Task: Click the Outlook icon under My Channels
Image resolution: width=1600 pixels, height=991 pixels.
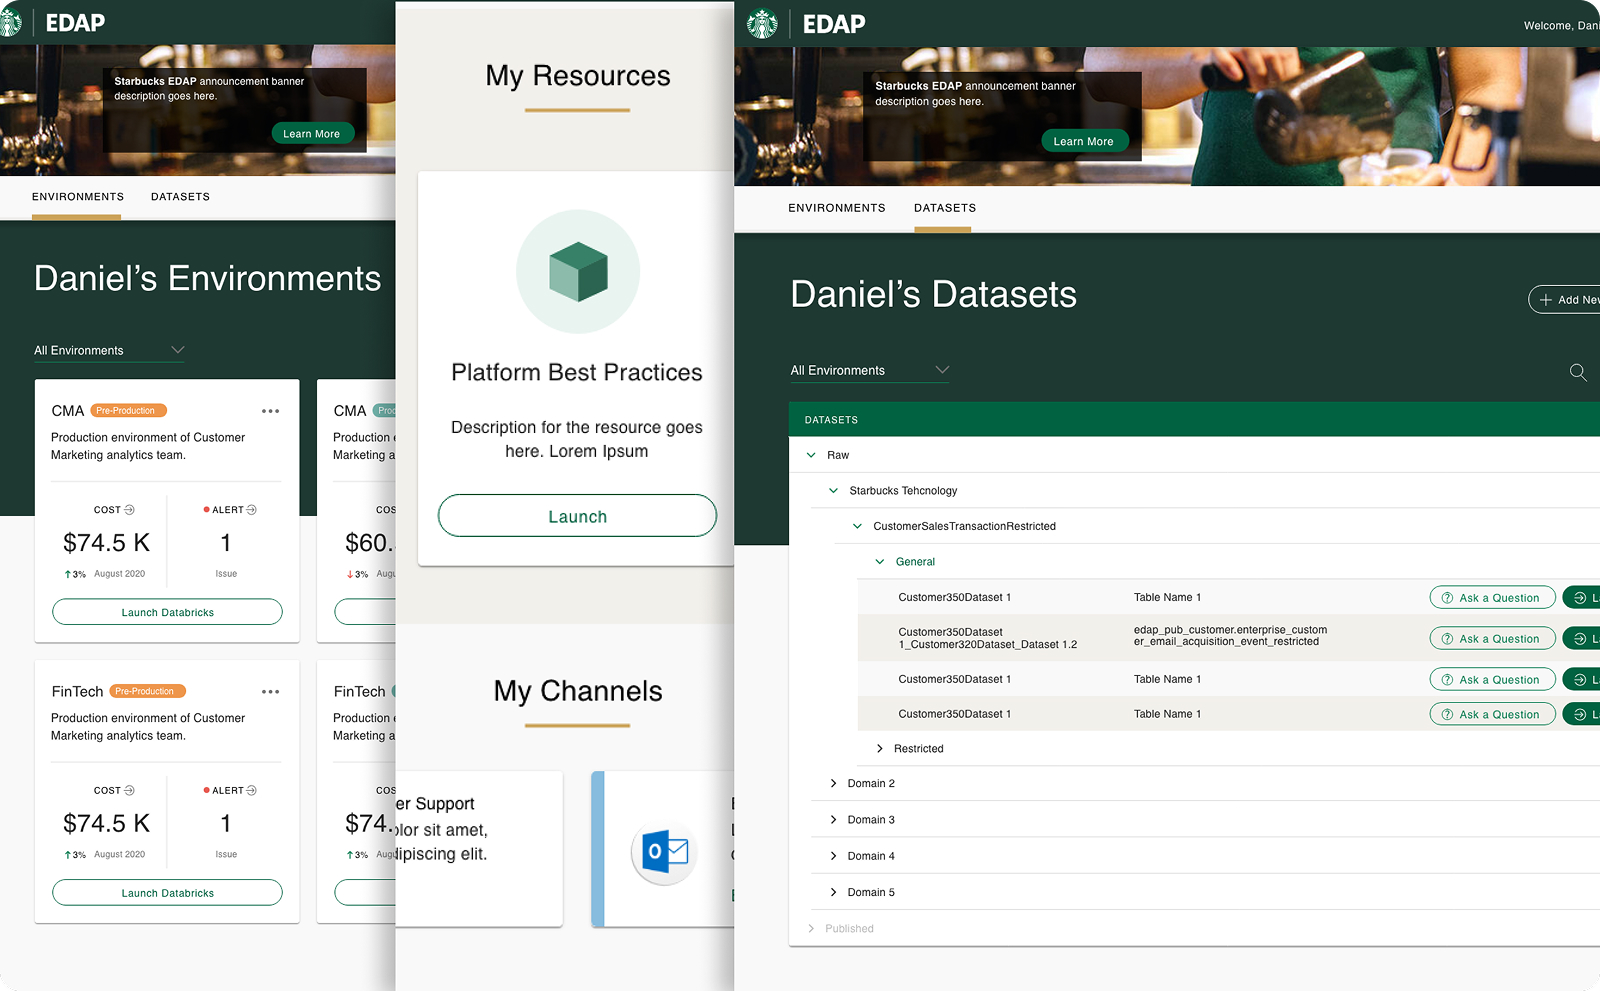Action: click(664, 853)
